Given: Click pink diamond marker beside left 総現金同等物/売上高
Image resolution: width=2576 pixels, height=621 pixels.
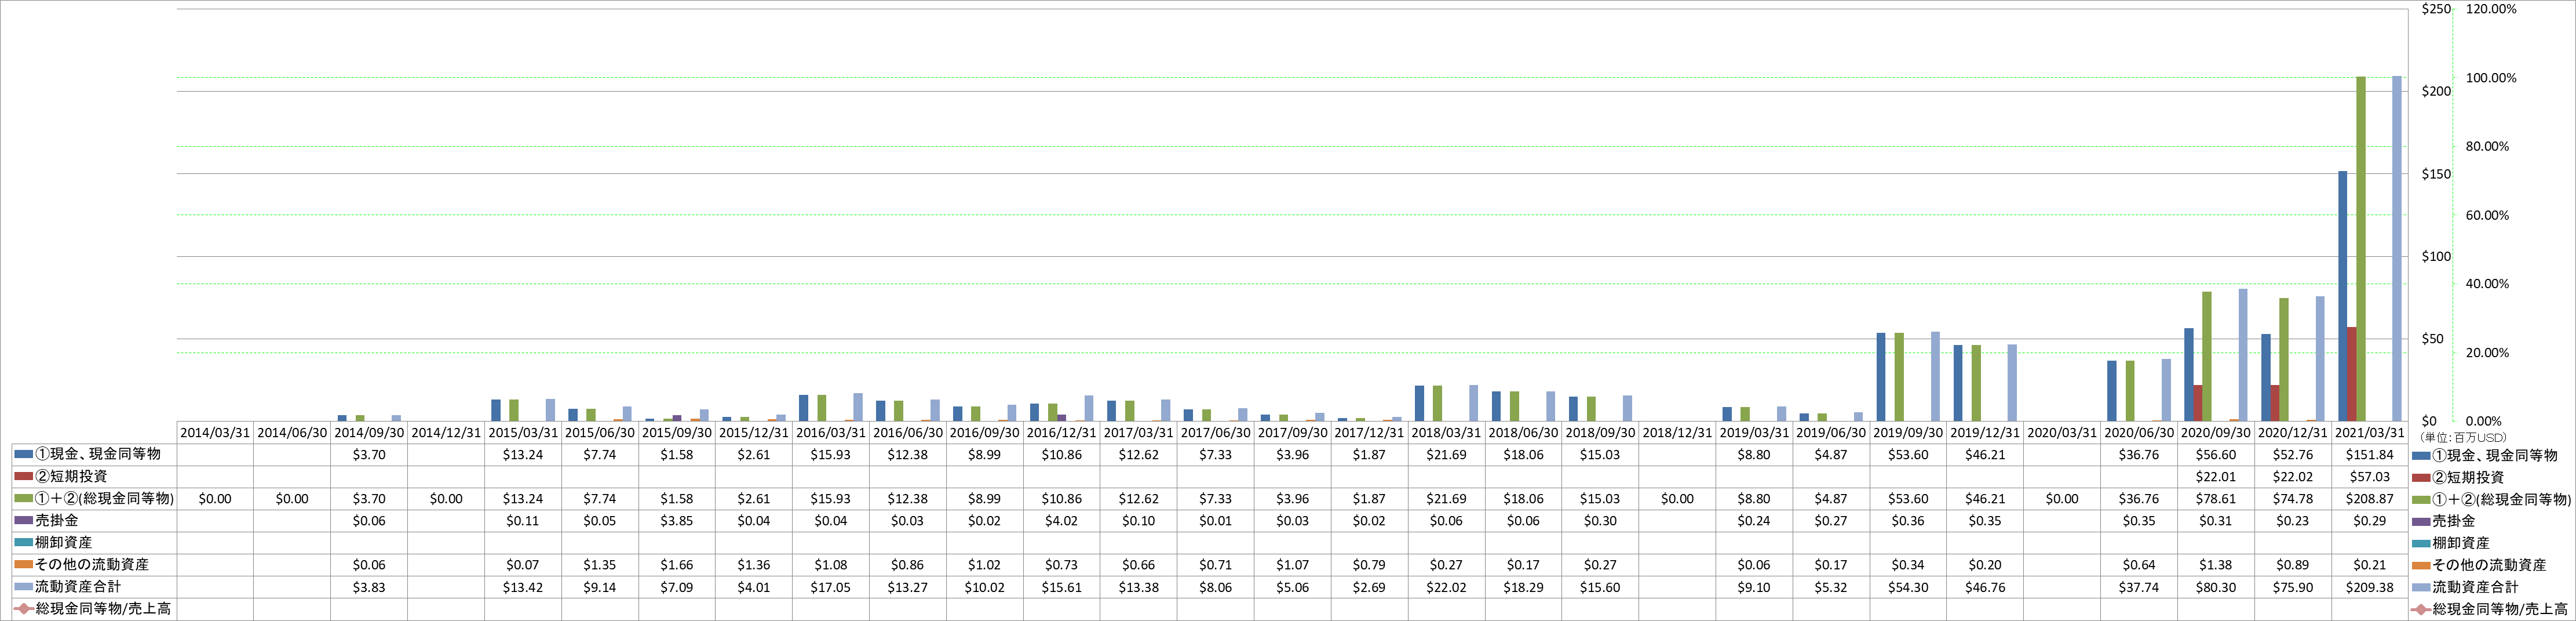Looking at the screenshot, I should [23, 608].
